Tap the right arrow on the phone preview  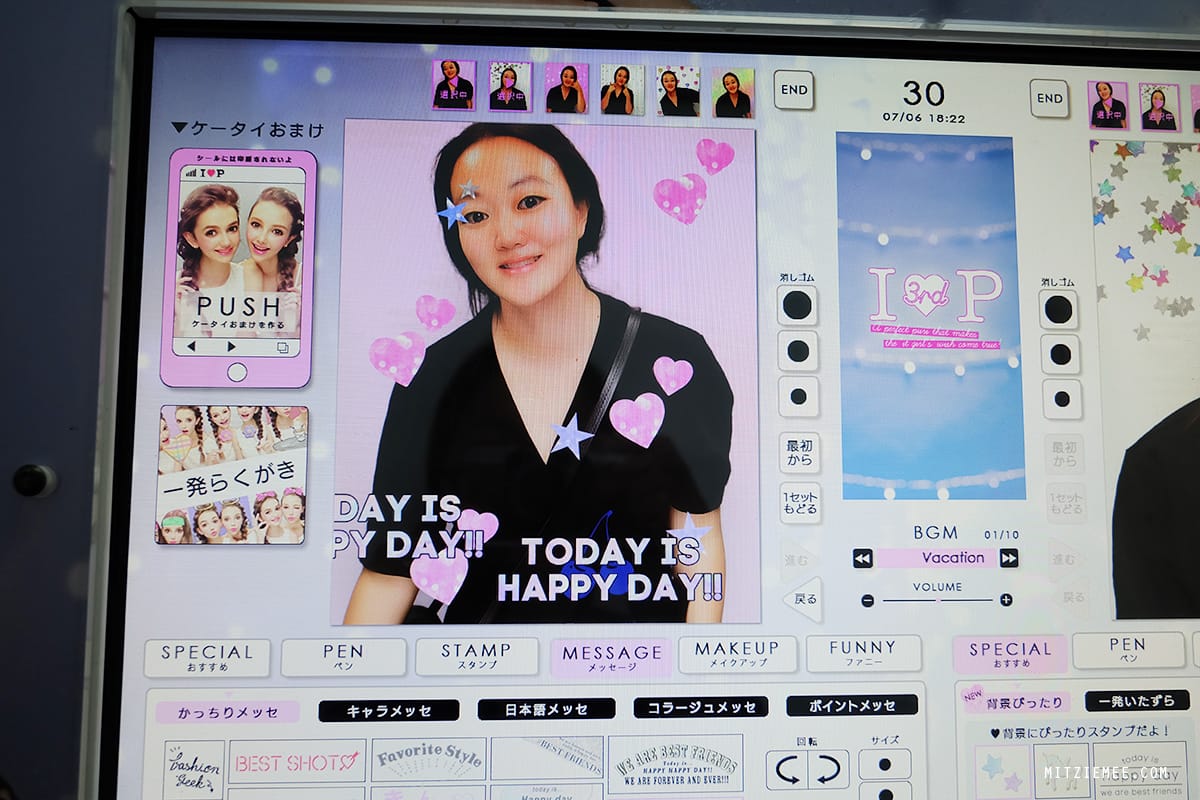point(231,347)
